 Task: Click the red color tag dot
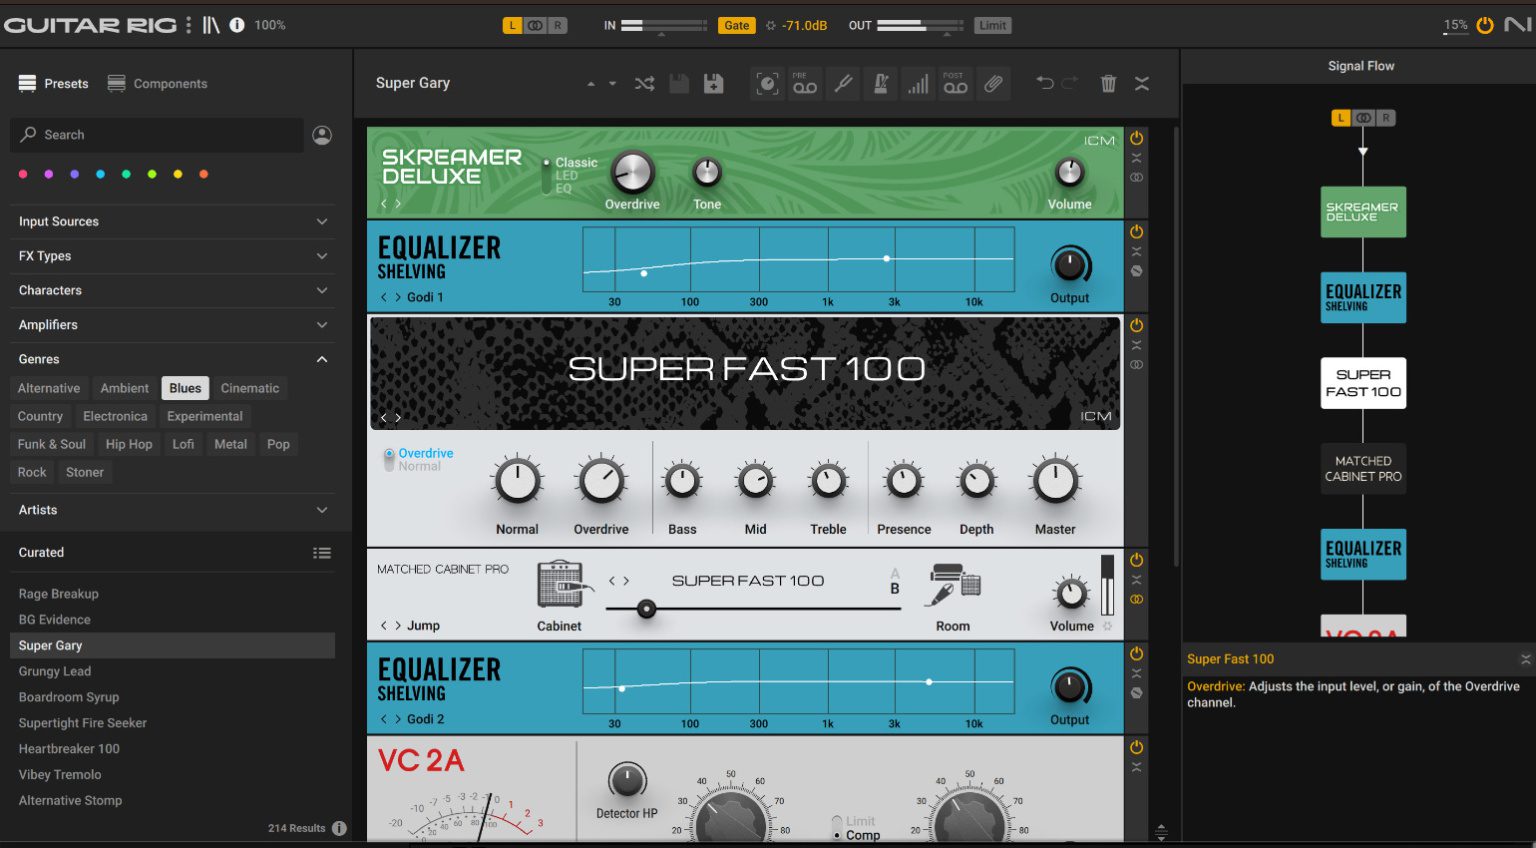point(22,173)
